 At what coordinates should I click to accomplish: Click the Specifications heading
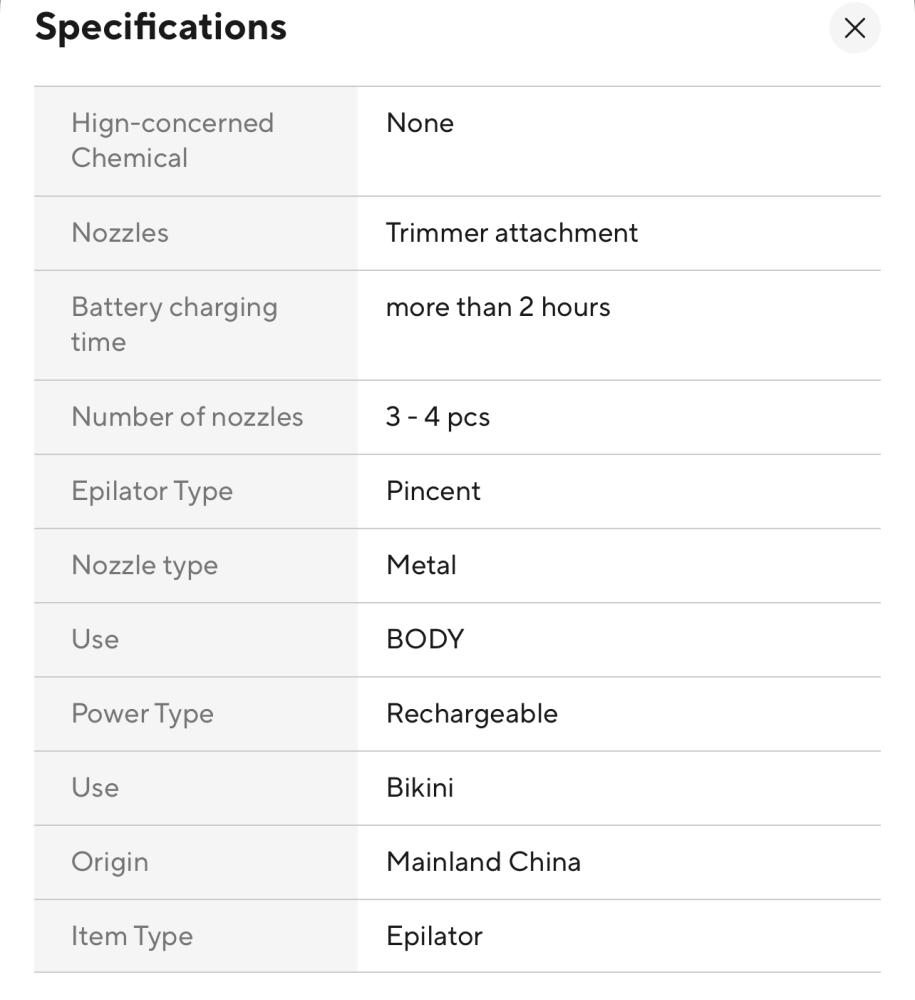click(x=161, y=27)
